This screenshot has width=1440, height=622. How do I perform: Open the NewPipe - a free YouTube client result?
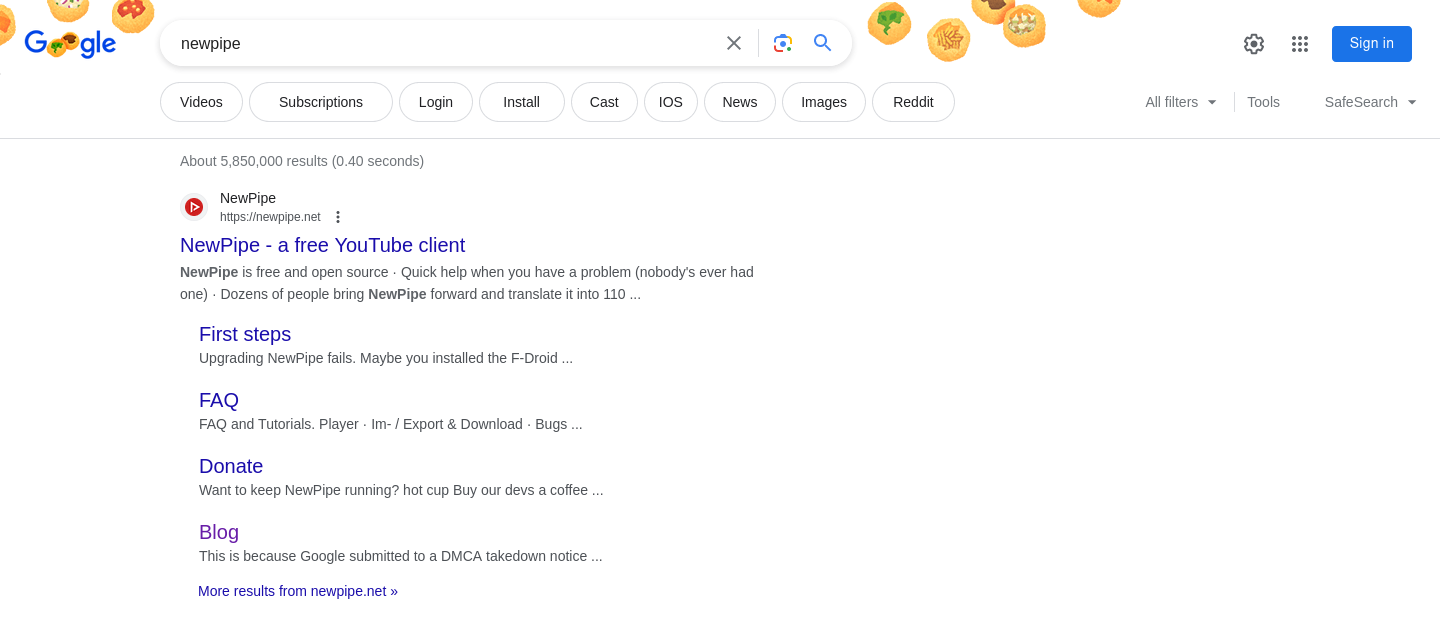point(322,245)
